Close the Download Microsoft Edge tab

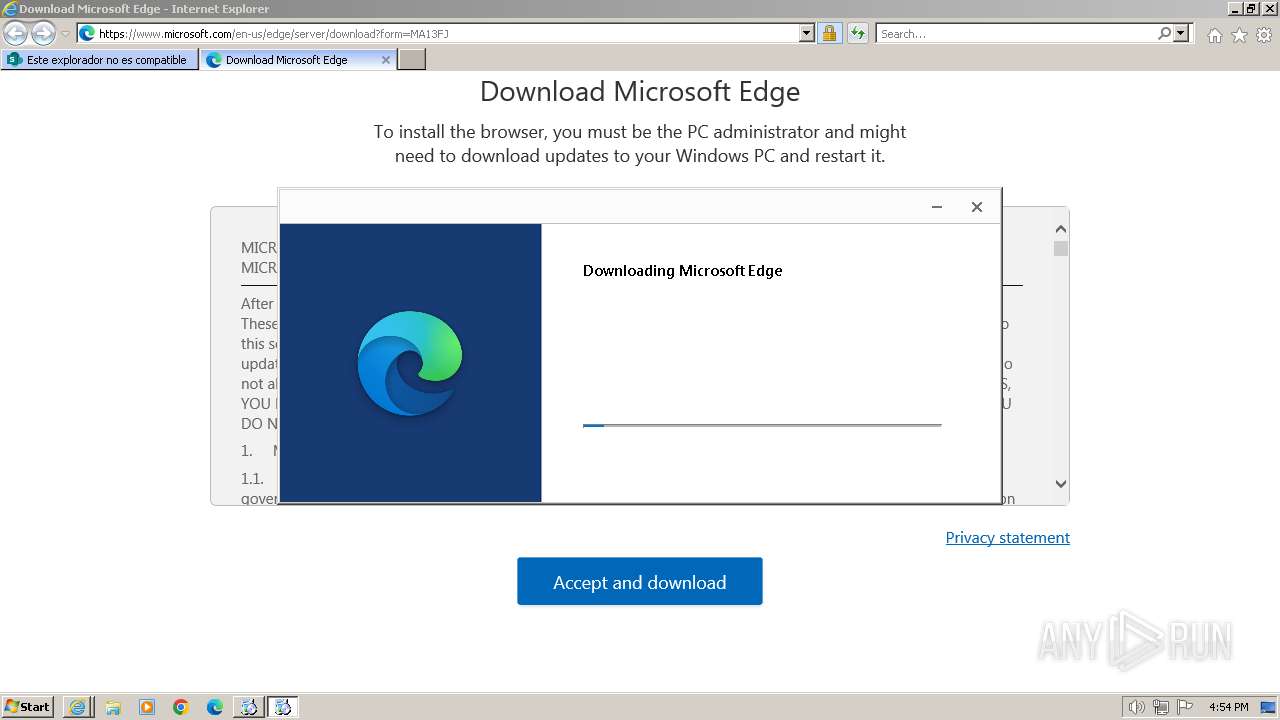click(386, 60)
